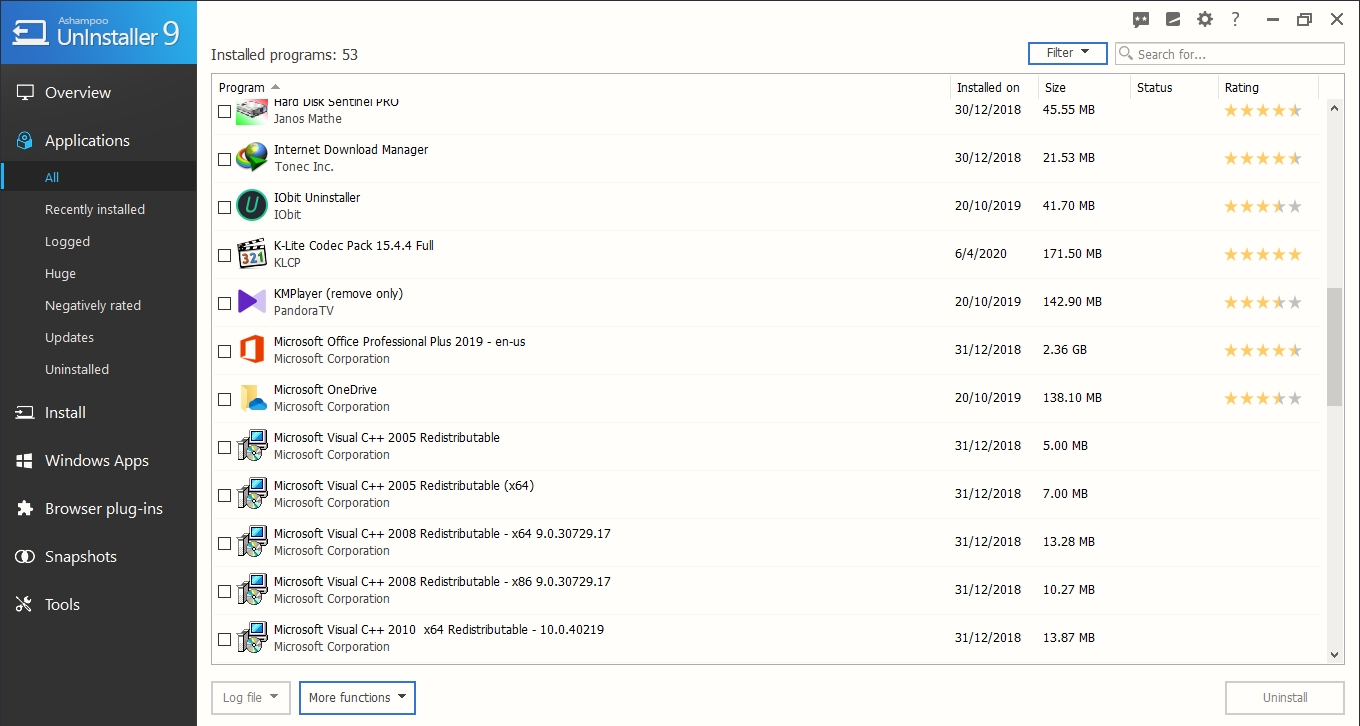The image size is (1360, 726).
Task: Click the Snapshots icon in sidebar
Action: point(24,556)
